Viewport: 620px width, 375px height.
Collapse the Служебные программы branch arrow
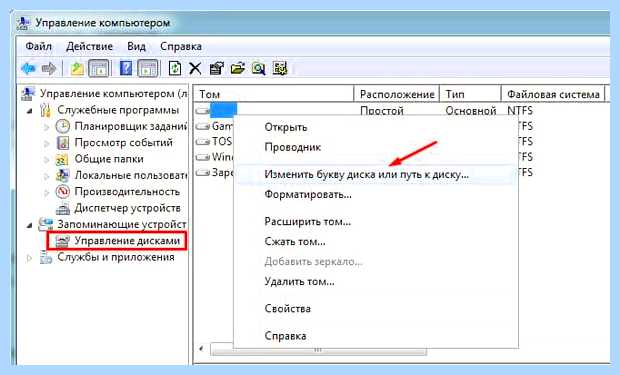tap(30, 111)
